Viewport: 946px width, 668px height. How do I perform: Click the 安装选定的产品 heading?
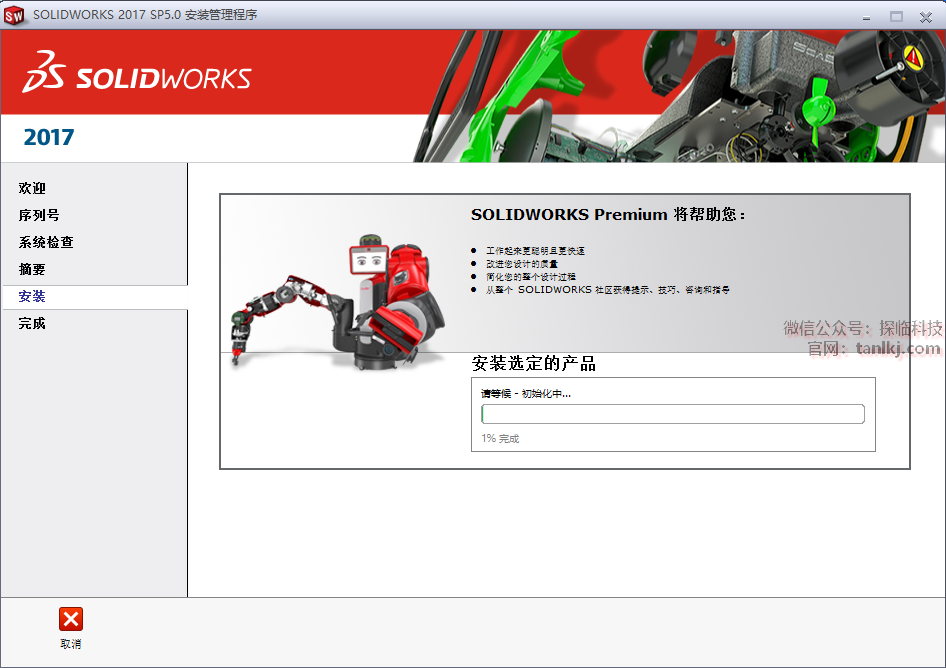click(534, 364)
